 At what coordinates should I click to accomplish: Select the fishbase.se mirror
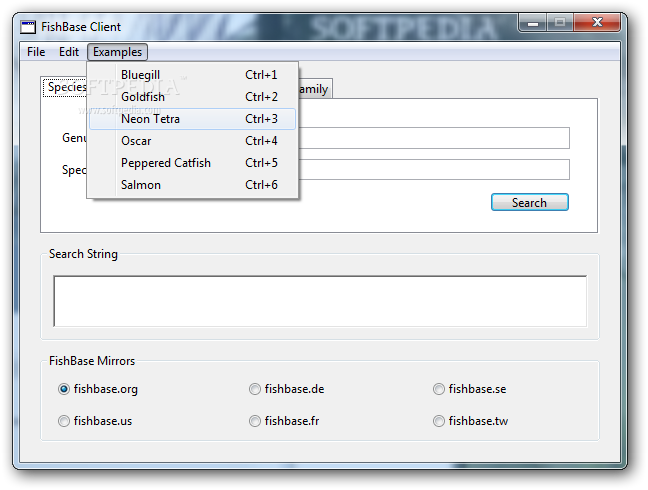(470, 389)
